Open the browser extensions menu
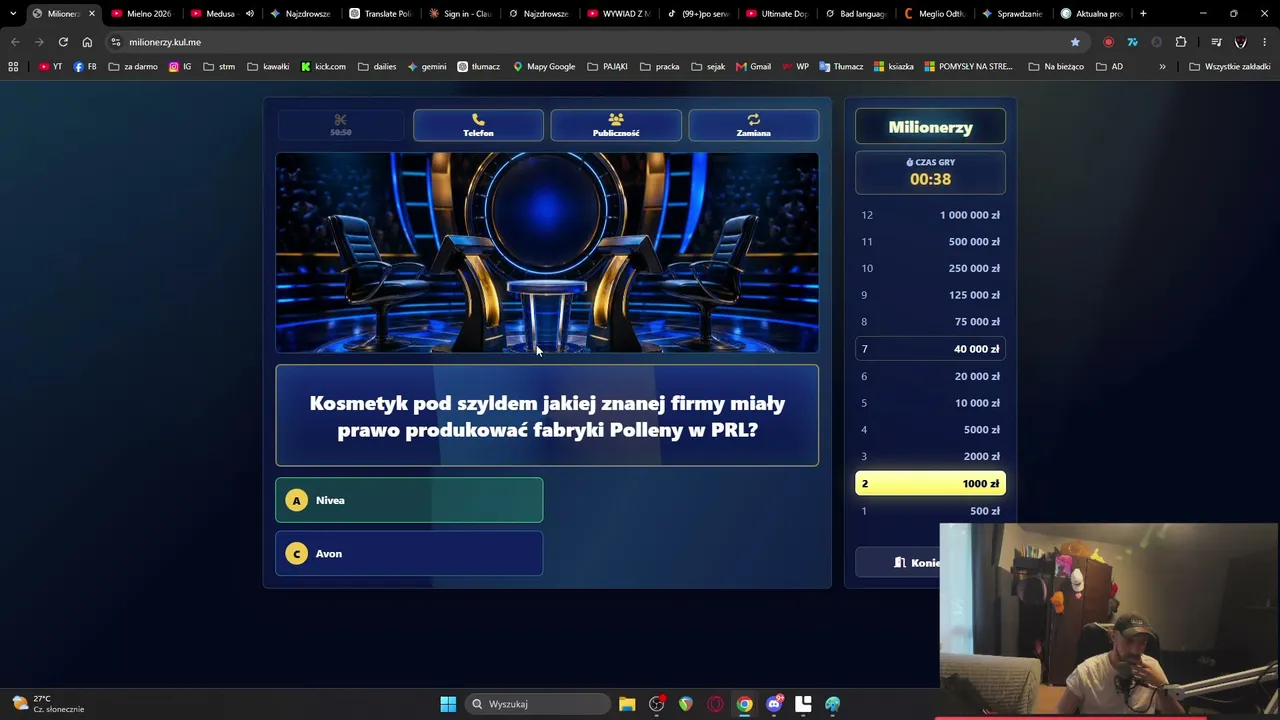This screenshot has height=720, width=1280. (1181, 42)
